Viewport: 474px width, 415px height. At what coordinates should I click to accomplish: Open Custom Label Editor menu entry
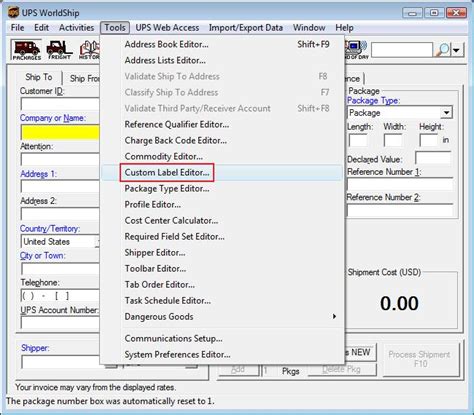(x=167, y=173)
